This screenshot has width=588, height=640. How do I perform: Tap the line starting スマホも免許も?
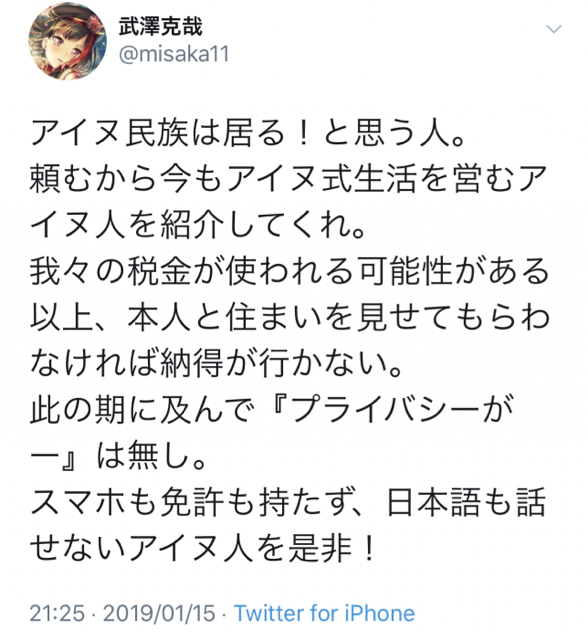coord(288,501)
